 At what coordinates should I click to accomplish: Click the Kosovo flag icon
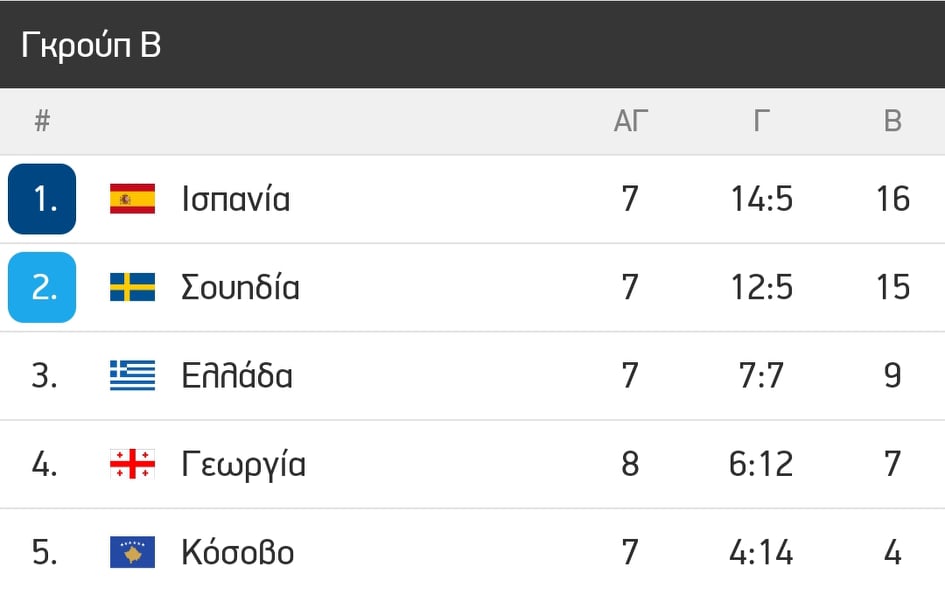click(x=133, y=552)
